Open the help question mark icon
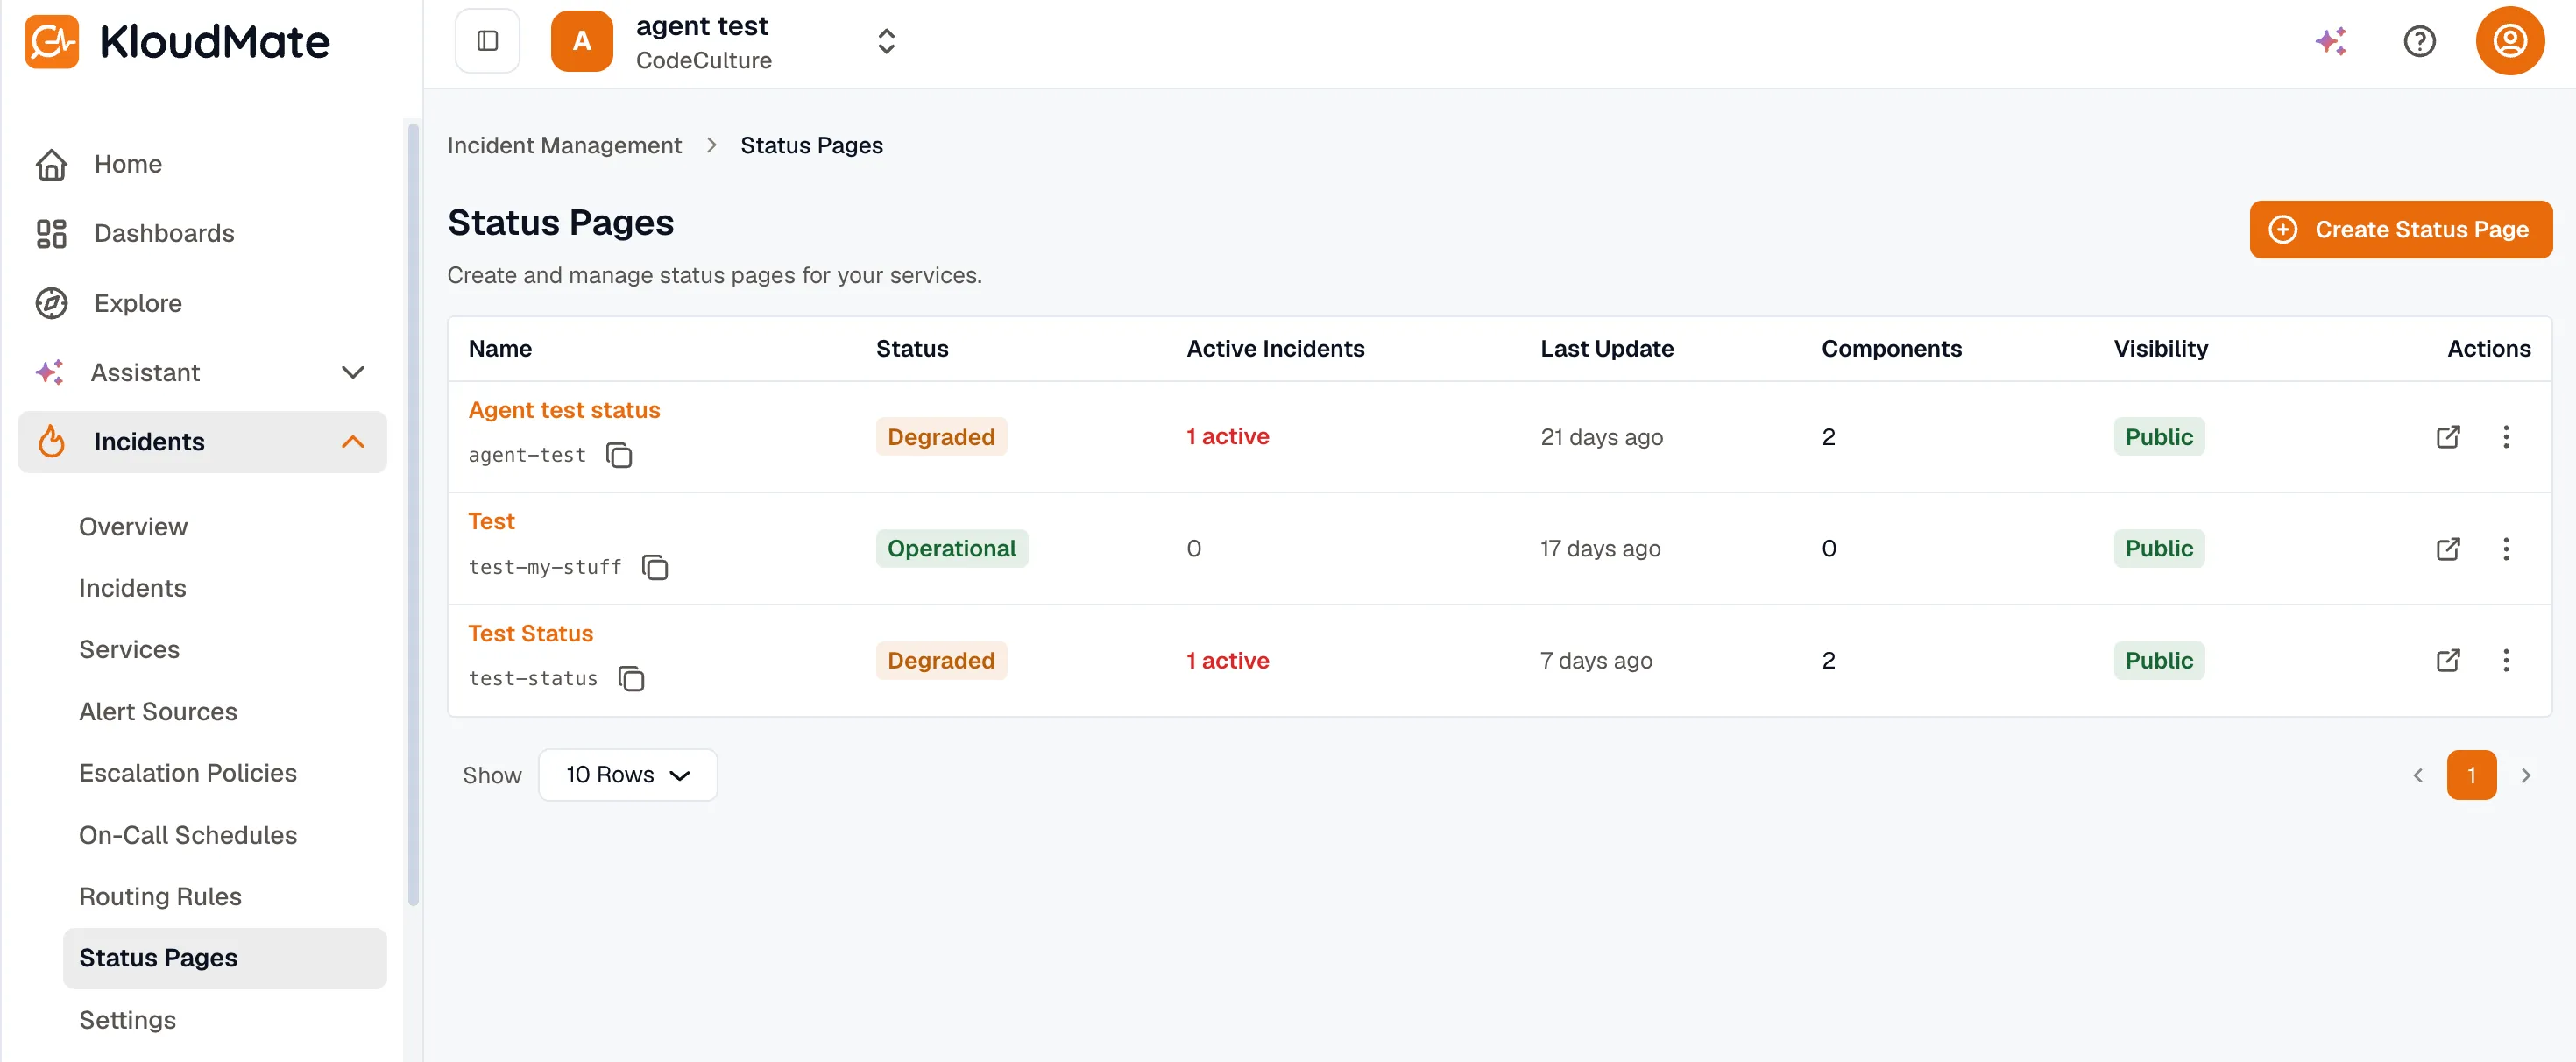Image resolution: width=2576 pixels, height=1062 pixels. (x=2419, y=41)
